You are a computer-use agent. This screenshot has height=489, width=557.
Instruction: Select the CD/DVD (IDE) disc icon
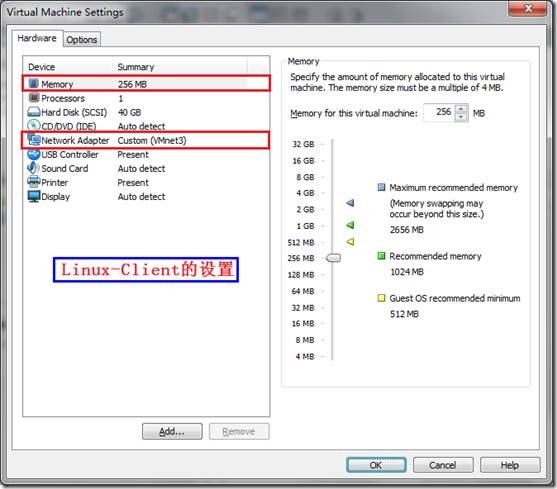click(x=34, y=126)
